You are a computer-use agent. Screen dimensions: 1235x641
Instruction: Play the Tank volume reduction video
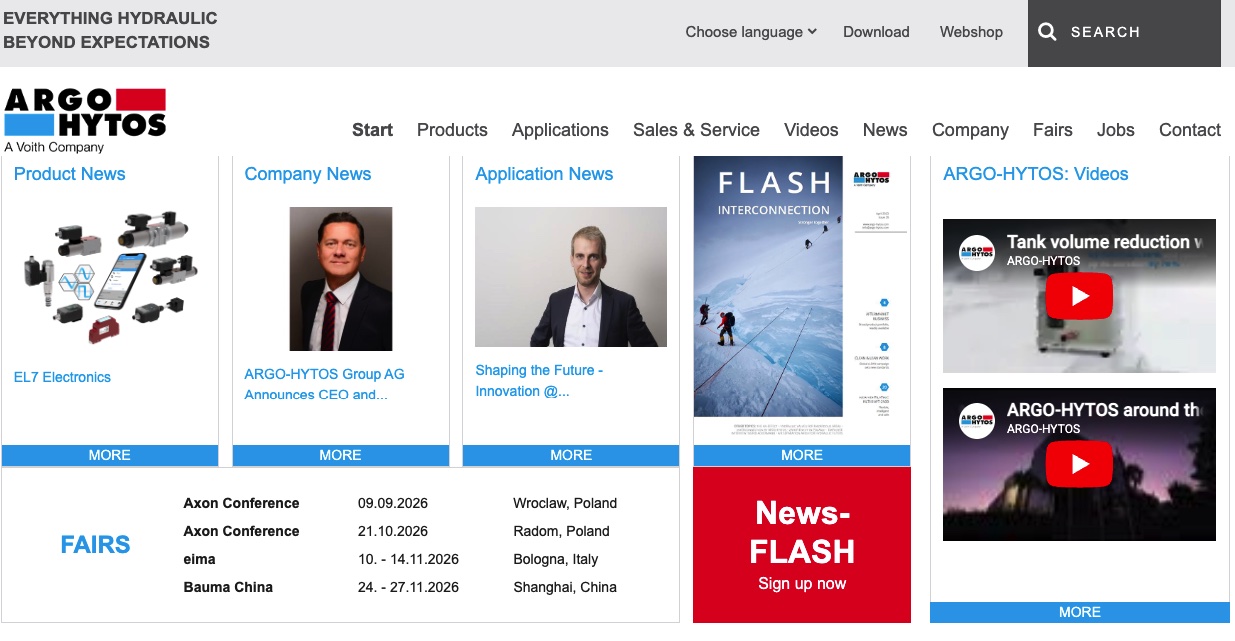1079,296
